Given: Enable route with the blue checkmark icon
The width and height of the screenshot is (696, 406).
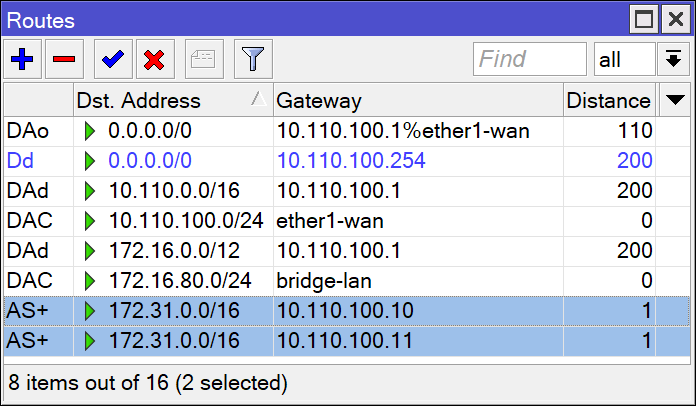Looking at the screenshot, I should coord(113,60).
